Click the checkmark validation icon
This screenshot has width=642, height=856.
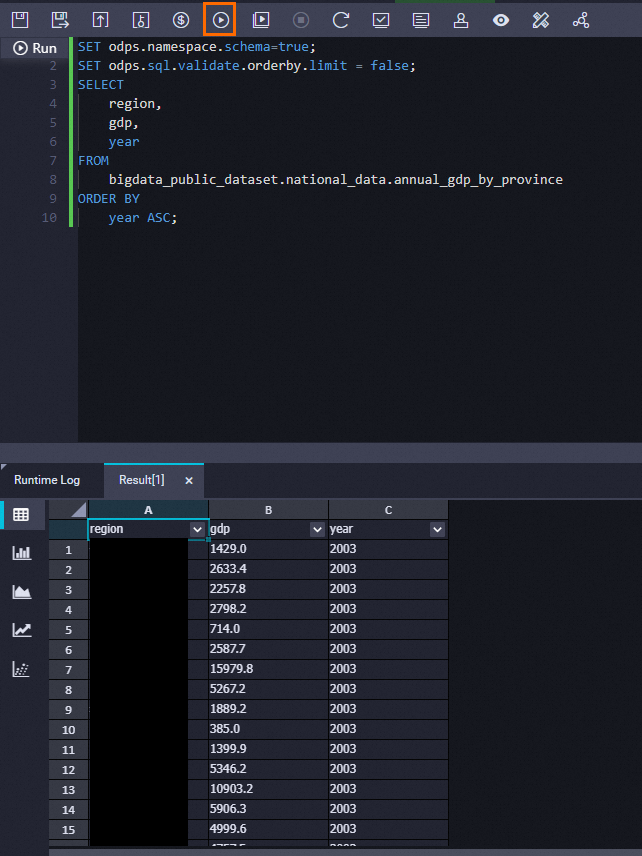click(381, 20)
